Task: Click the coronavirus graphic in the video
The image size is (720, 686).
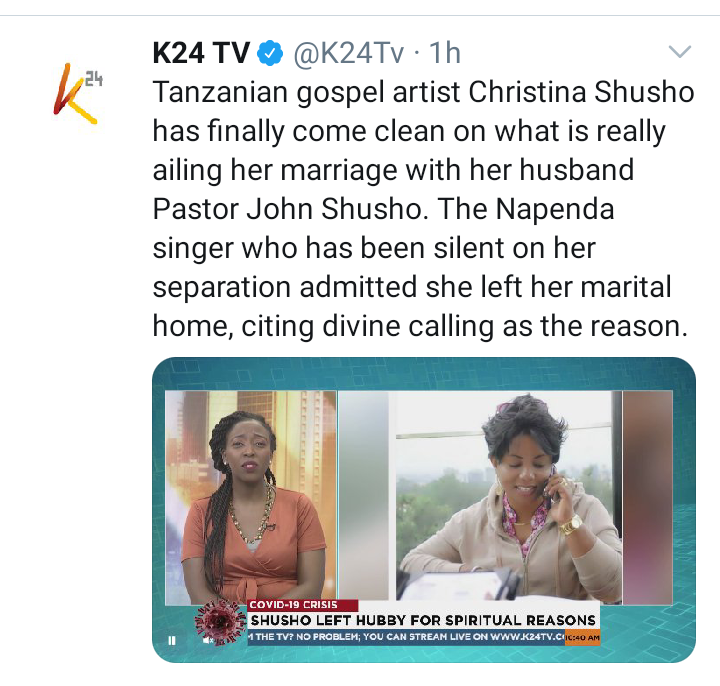Action: point(221,622)
